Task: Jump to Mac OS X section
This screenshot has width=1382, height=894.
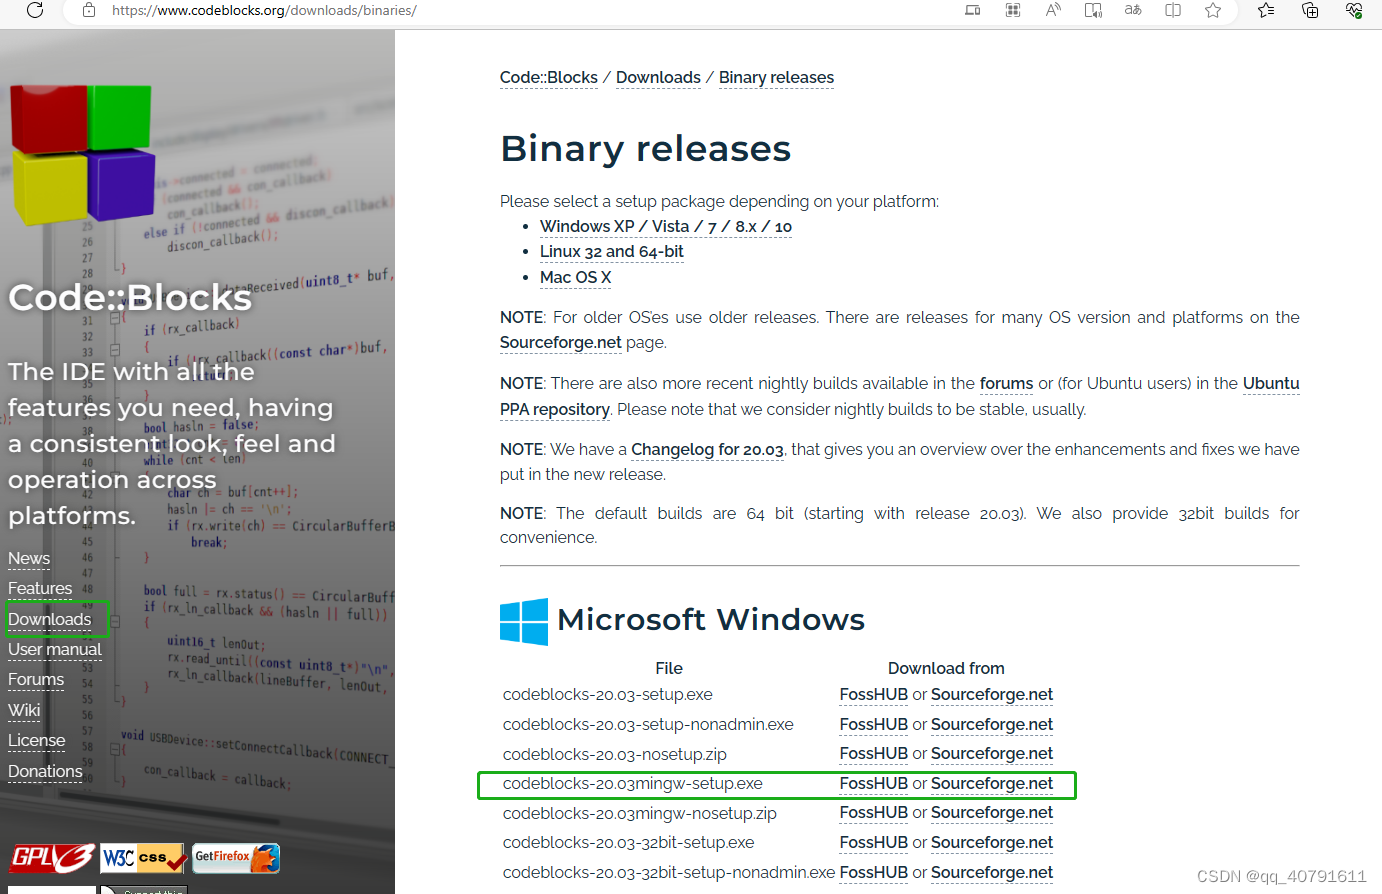Action: pyautogui.click(x=576, y=277)
